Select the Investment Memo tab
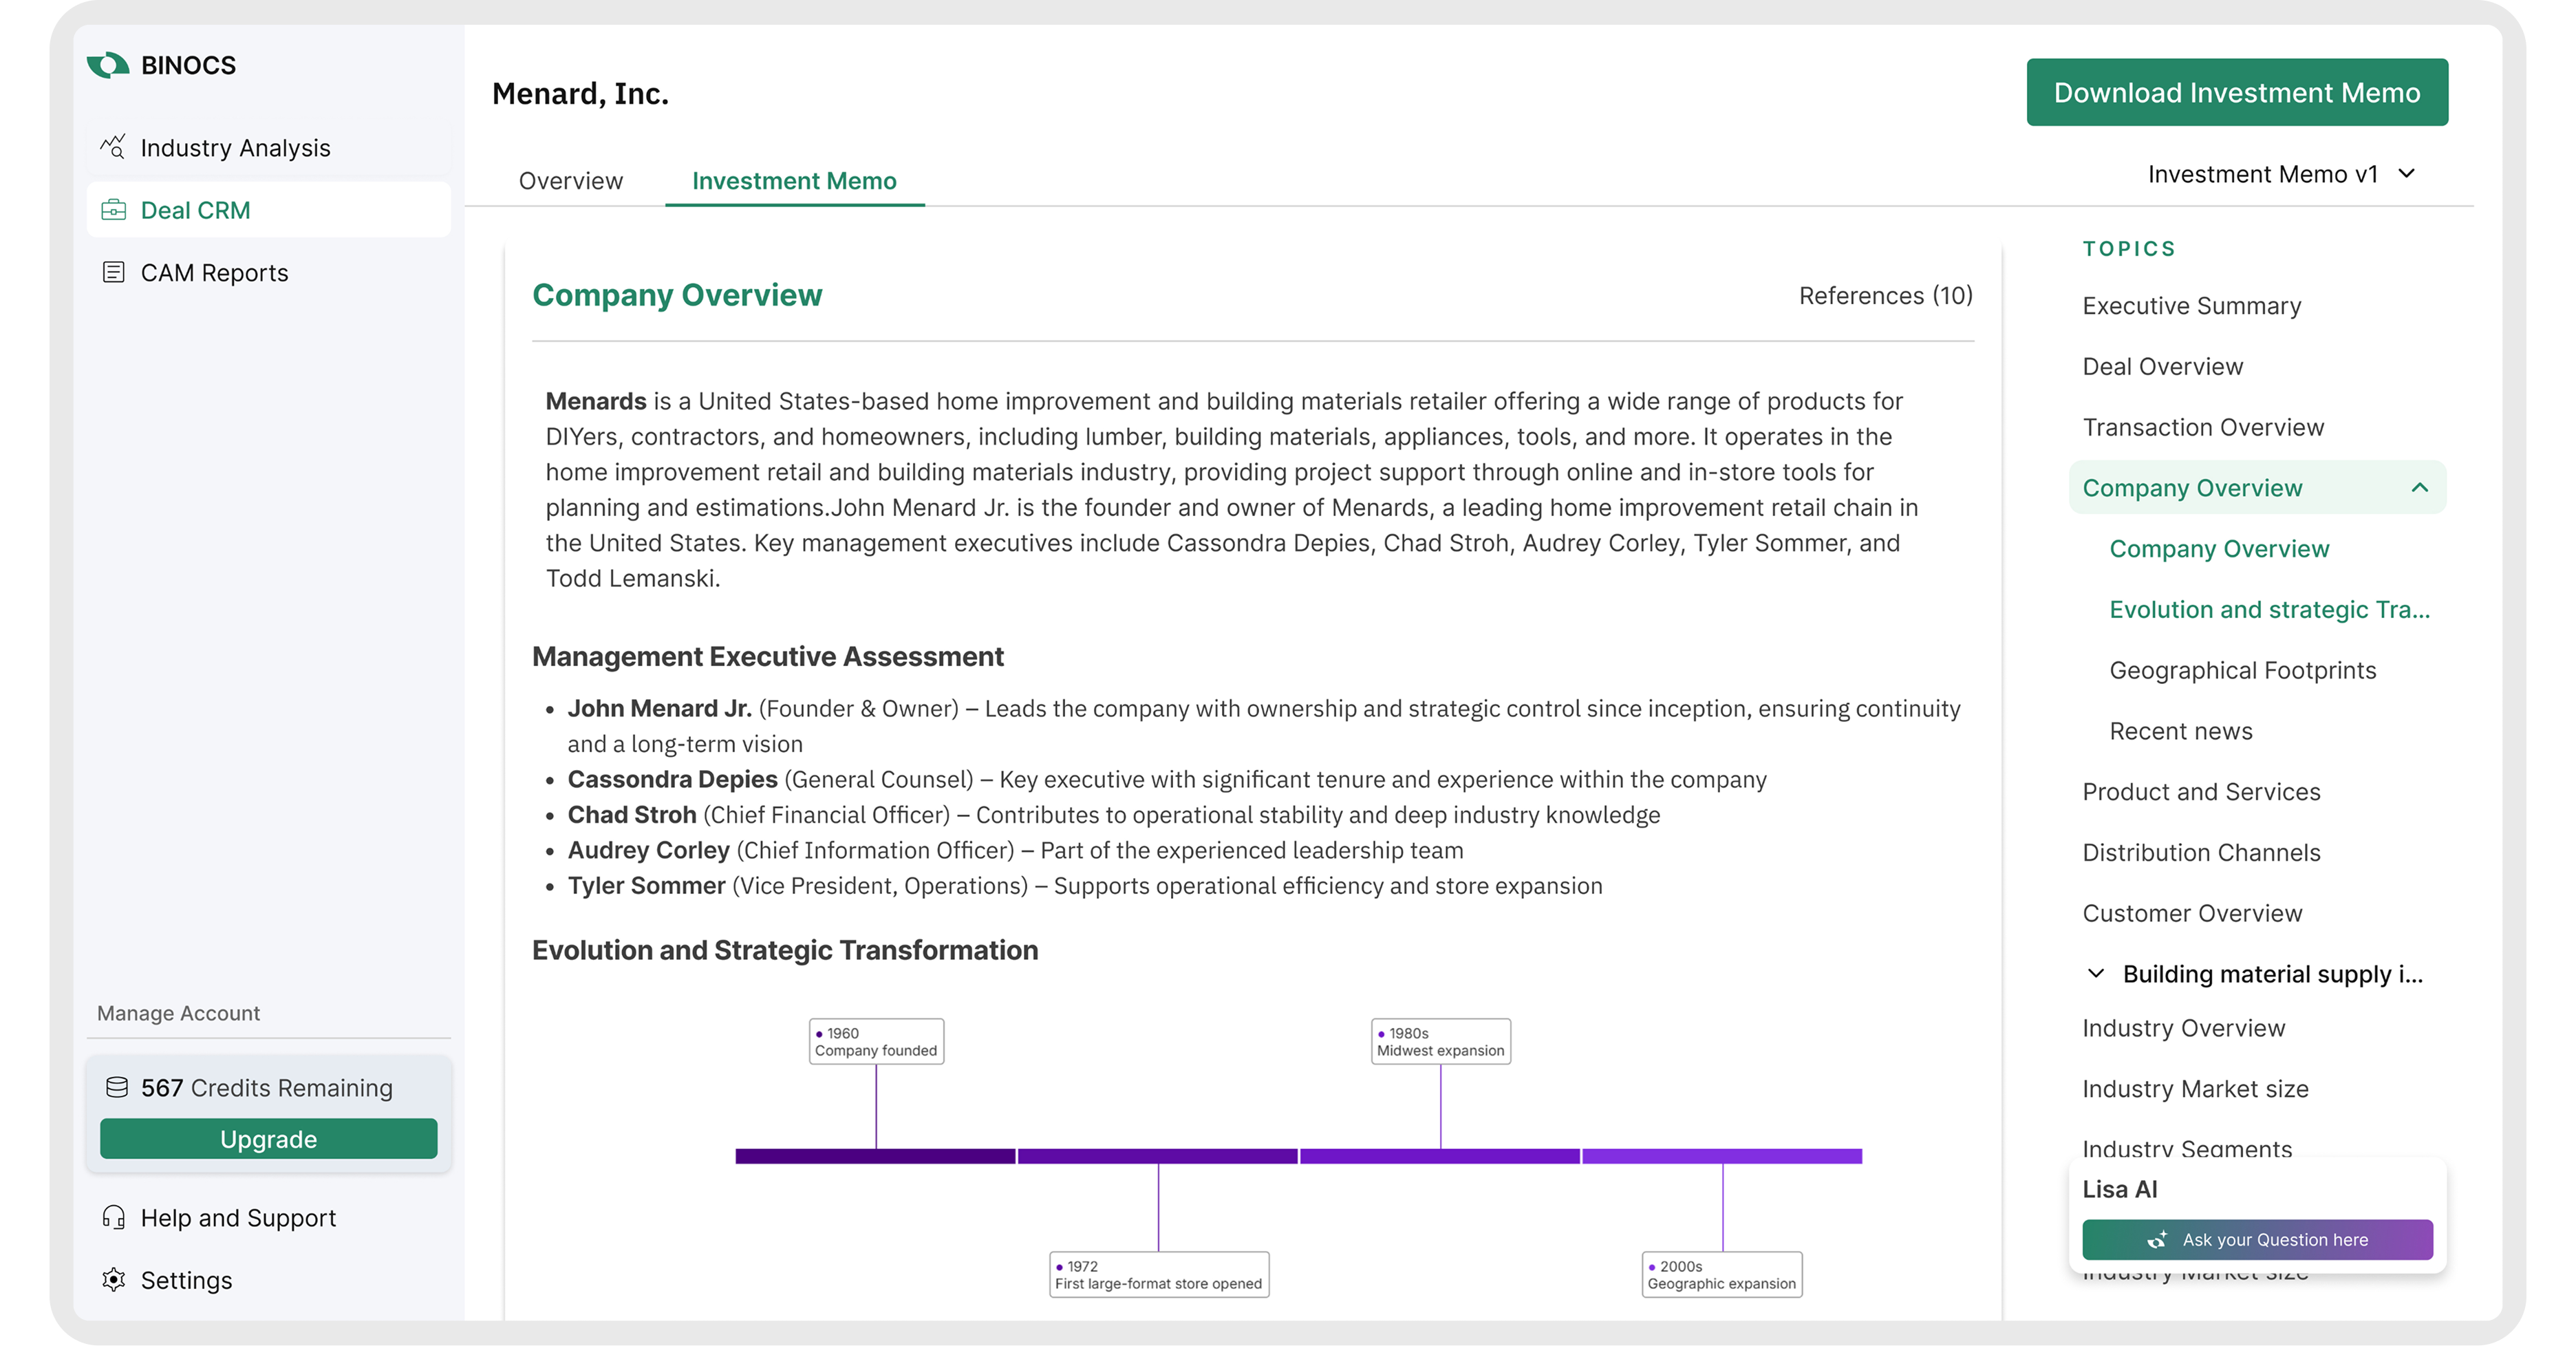The height and width of the screenshot is (1357, 2576). (794, 181)
